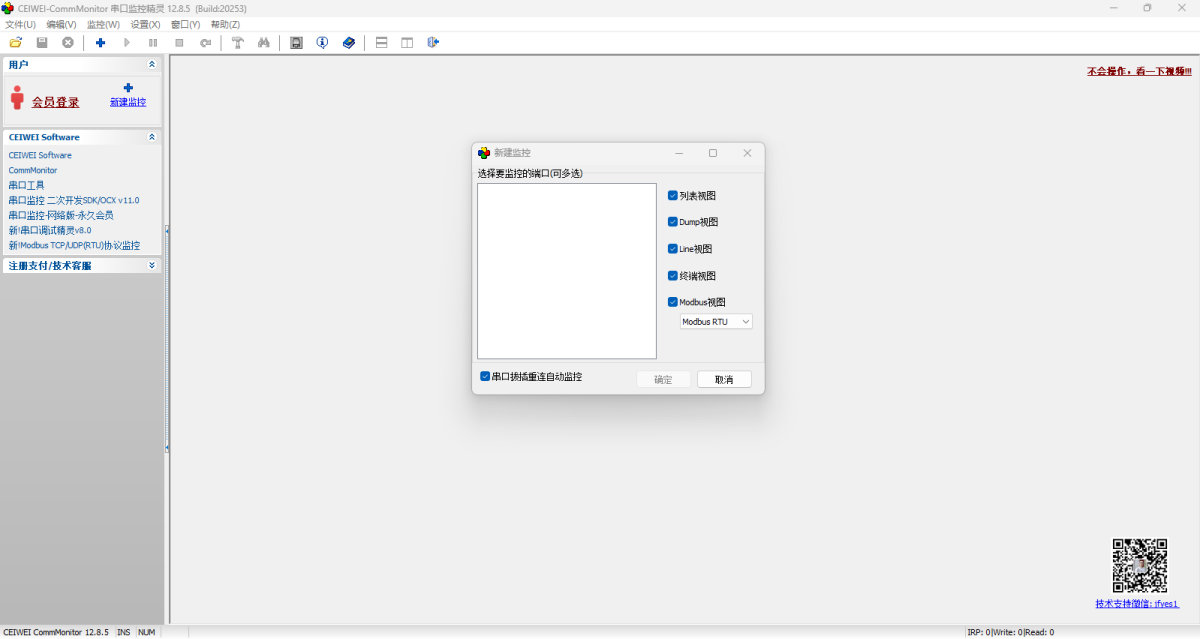Image resolution: width=1200 pixels, height=639 pixels.
Task: Click the 会员登录 link
Action: click(55, 102)
